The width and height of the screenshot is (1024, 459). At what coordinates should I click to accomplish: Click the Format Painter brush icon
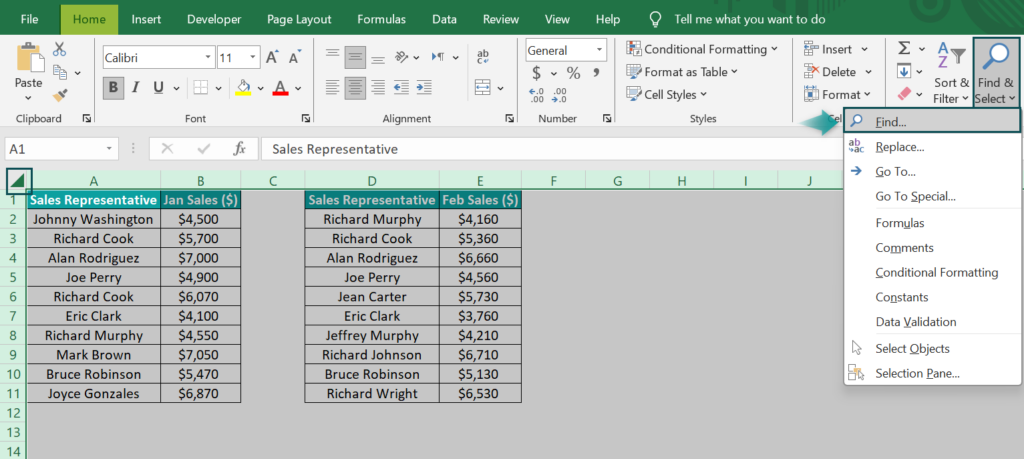tap(59, 95)
